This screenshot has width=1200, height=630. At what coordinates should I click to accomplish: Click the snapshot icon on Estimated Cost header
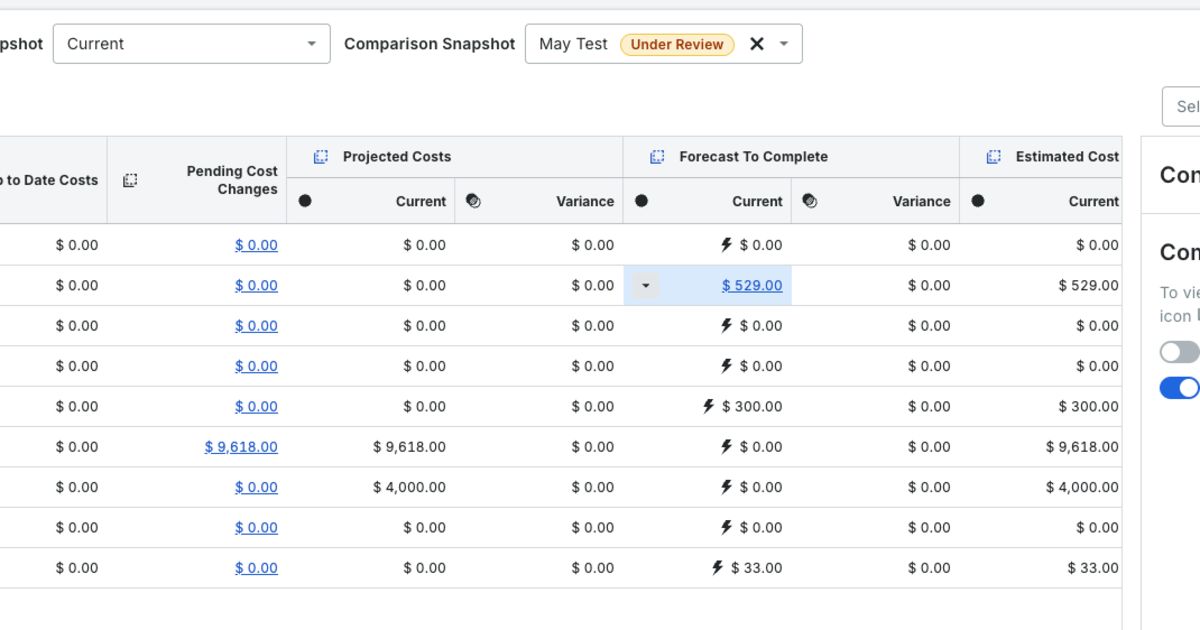[993, 156]
